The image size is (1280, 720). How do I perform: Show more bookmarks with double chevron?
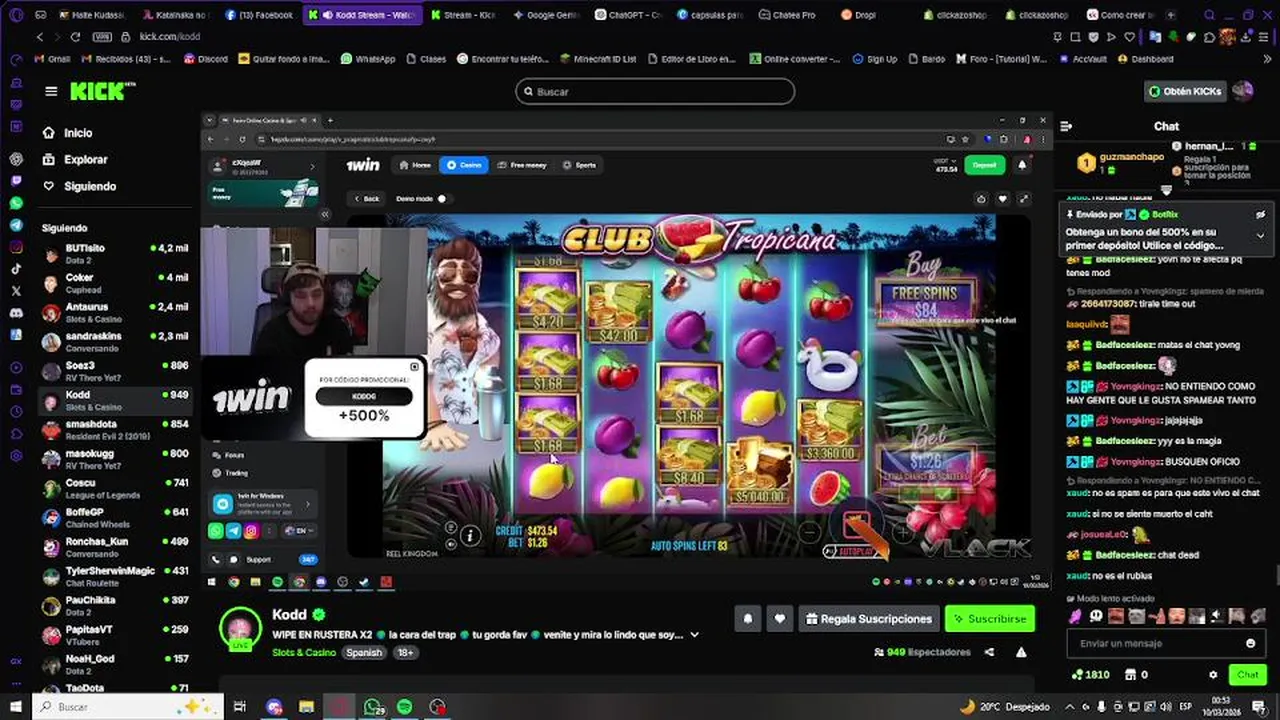coord(1267,59)
